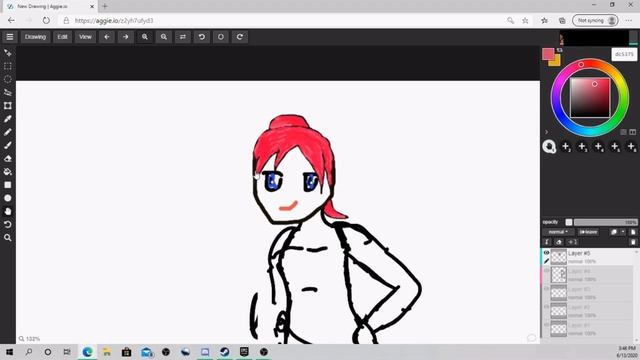
Task: Click inside the saturation square picker
Action: 590,98
